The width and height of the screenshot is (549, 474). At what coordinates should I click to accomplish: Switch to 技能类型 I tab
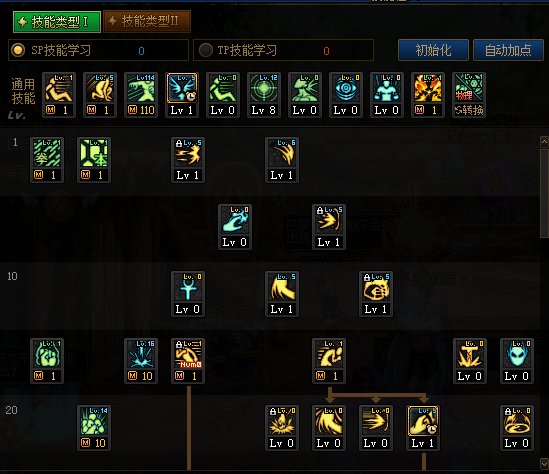pos(57,22)
